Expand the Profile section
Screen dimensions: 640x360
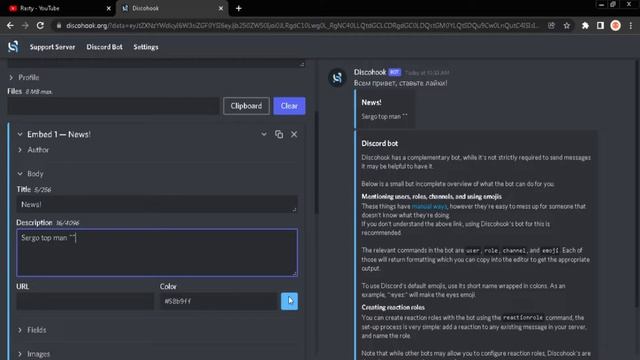(x=24, y=77)
